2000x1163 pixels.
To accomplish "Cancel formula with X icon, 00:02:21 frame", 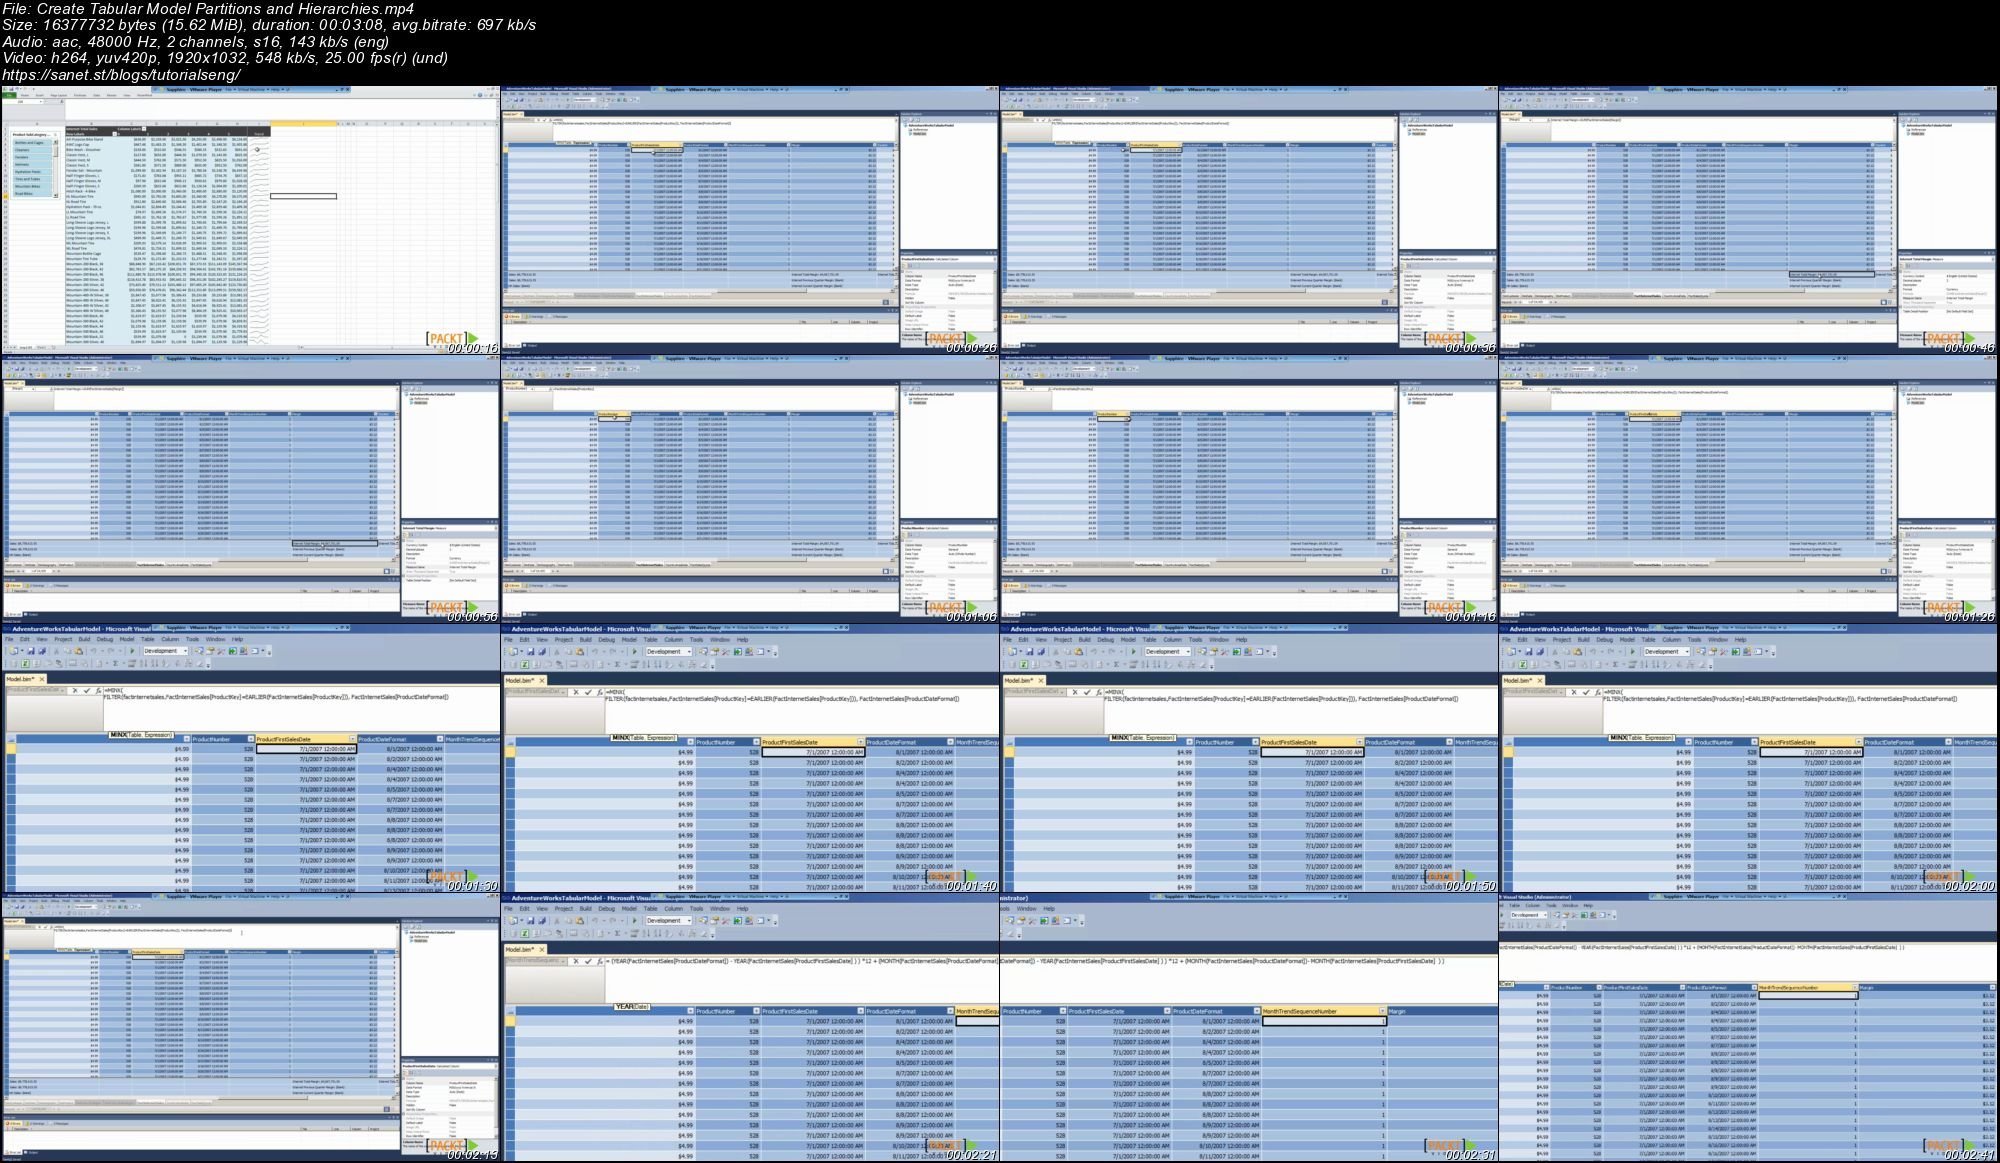I will pyautogui.click(x=576, y=961).
